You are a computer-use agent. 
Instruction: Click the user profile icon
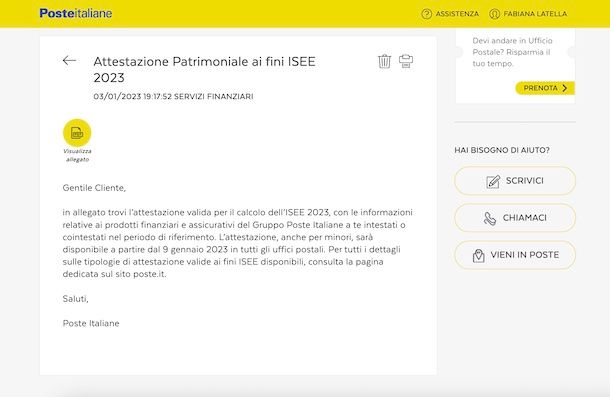coord(494,14)
